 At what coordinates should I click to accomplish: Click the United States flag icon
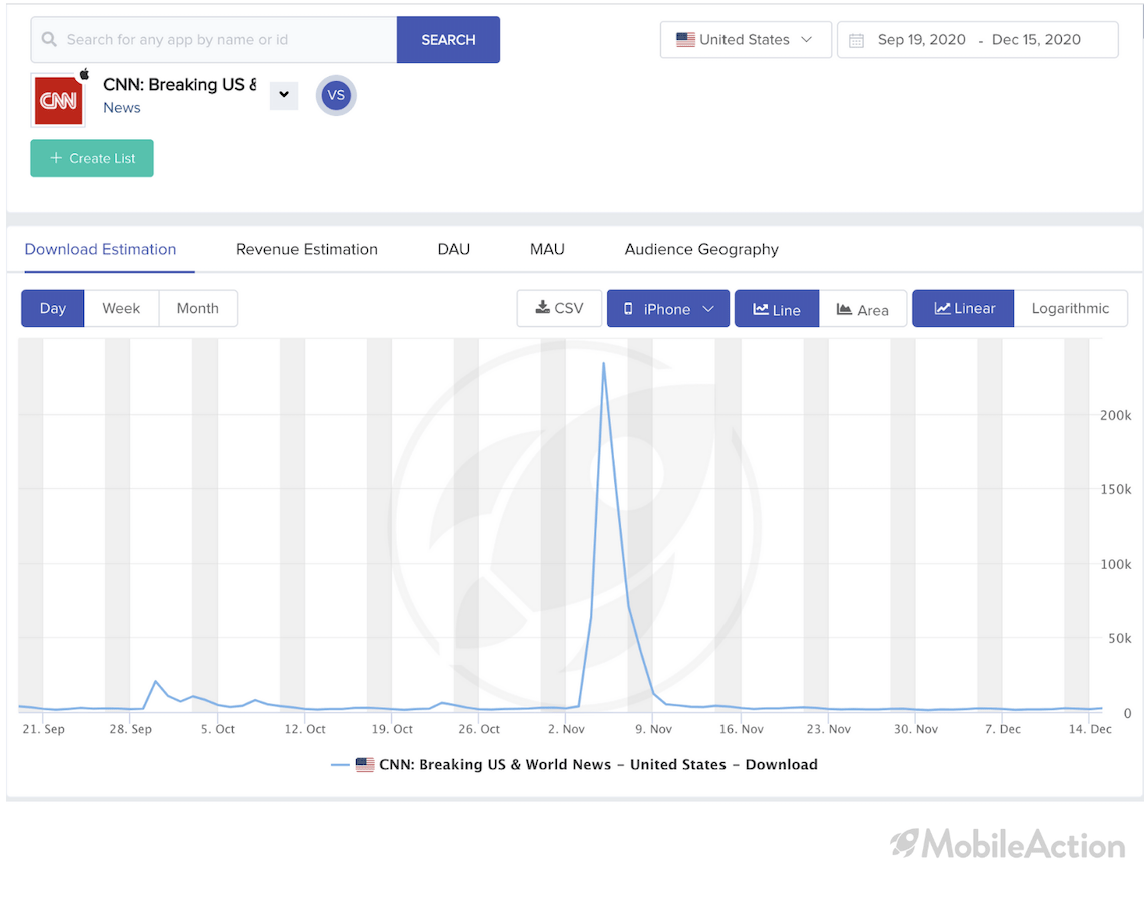pos(685,40)
